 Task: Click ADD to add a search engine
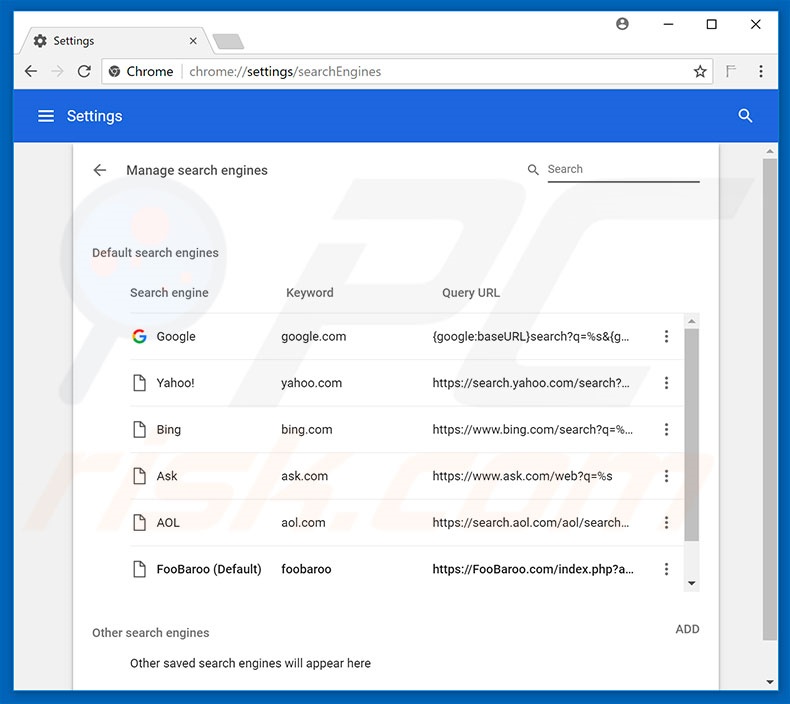(687, 629)
